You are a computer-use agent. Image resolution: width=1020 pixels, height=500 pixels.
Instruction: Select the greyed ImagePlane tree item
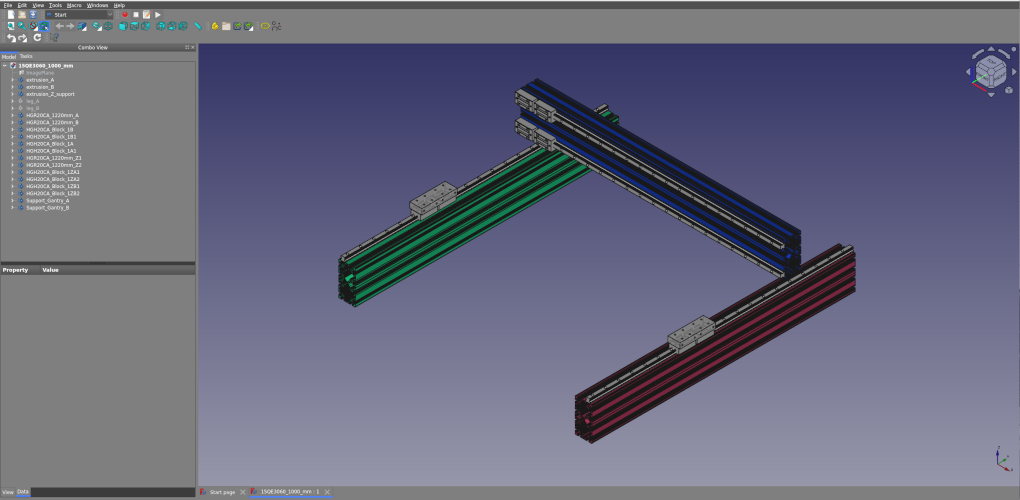(x=40, y=73)
